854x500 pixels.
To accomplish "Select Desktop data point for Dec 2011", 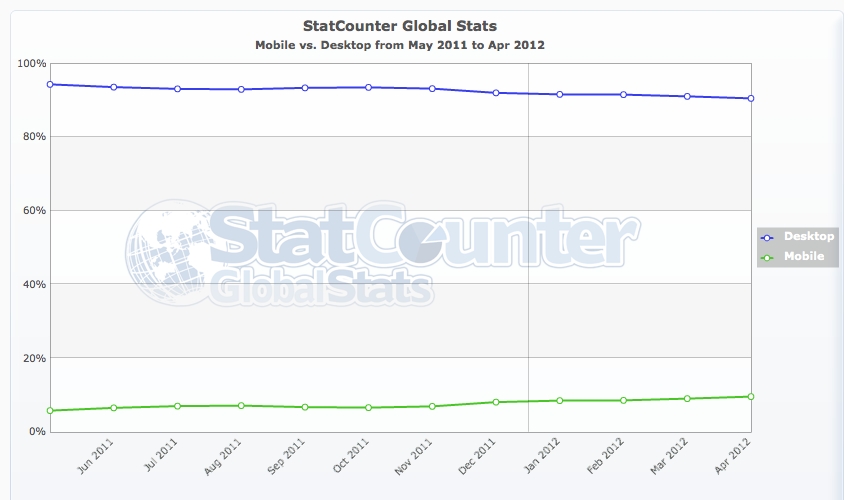I will pos(496,93).
